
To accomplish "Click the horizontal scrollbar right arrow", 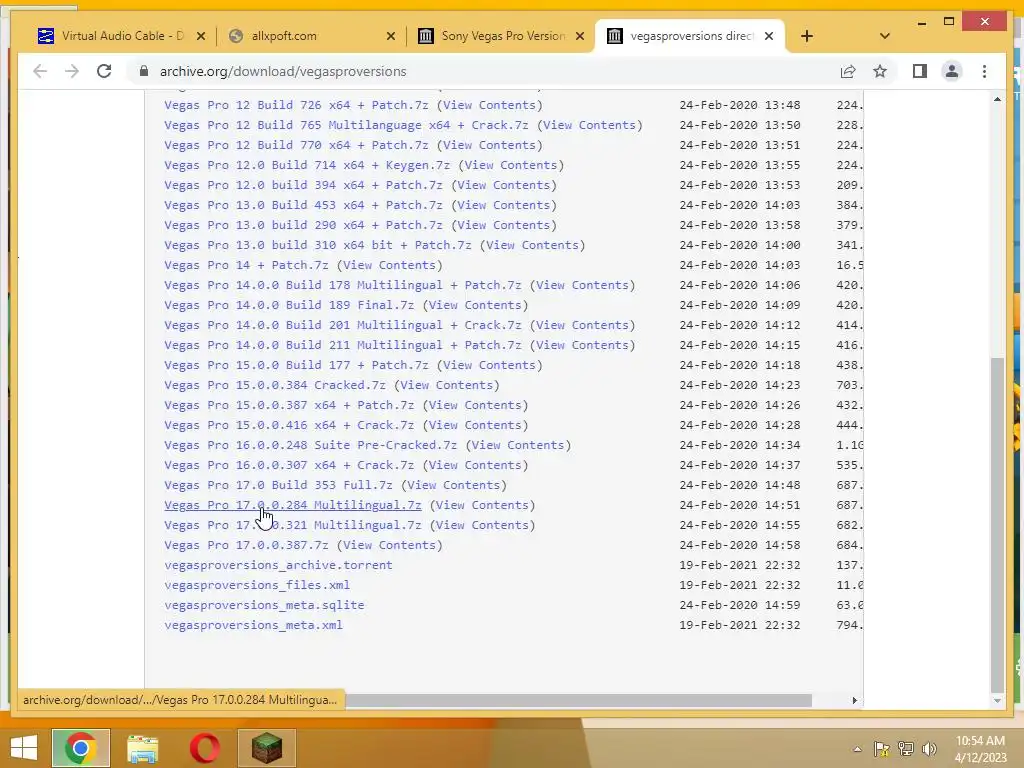I will (854, 700).
